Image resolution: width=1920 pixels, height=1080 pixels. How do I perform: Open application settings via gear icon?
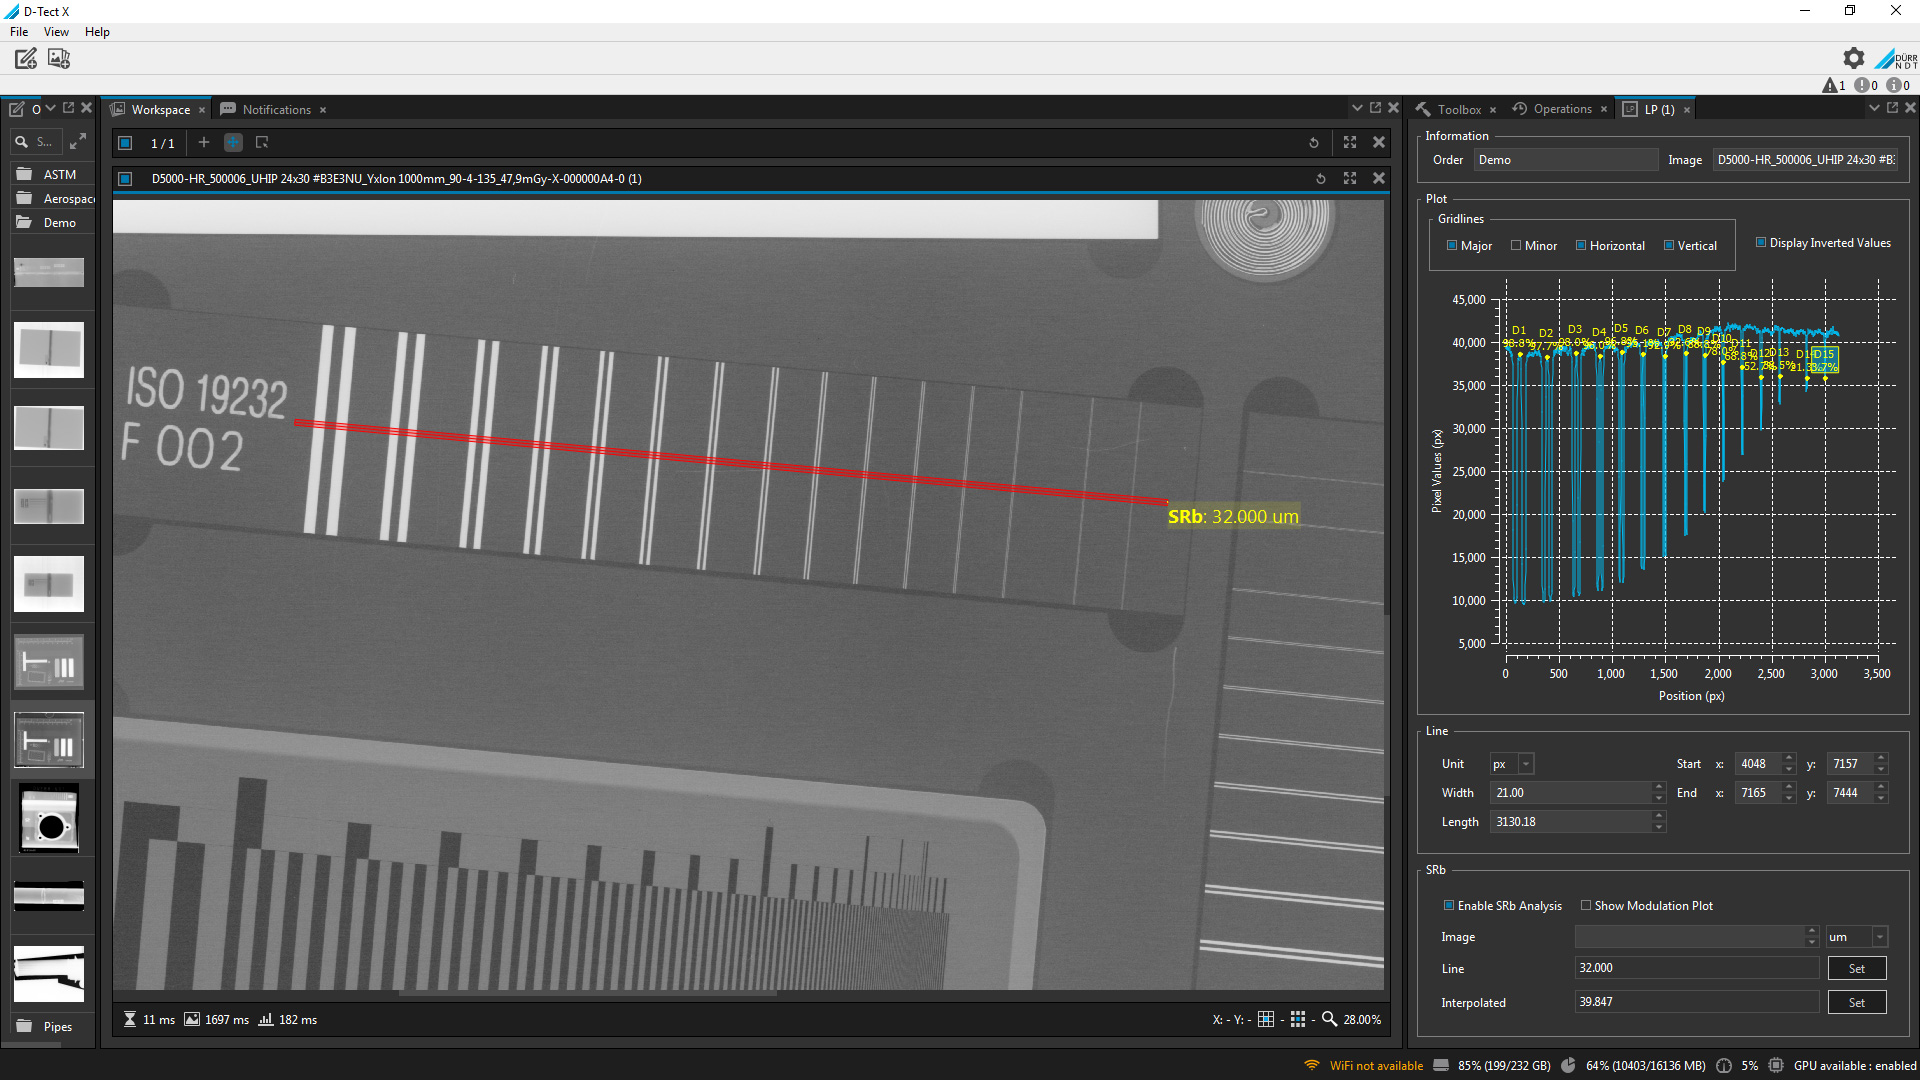point(1853,58)
